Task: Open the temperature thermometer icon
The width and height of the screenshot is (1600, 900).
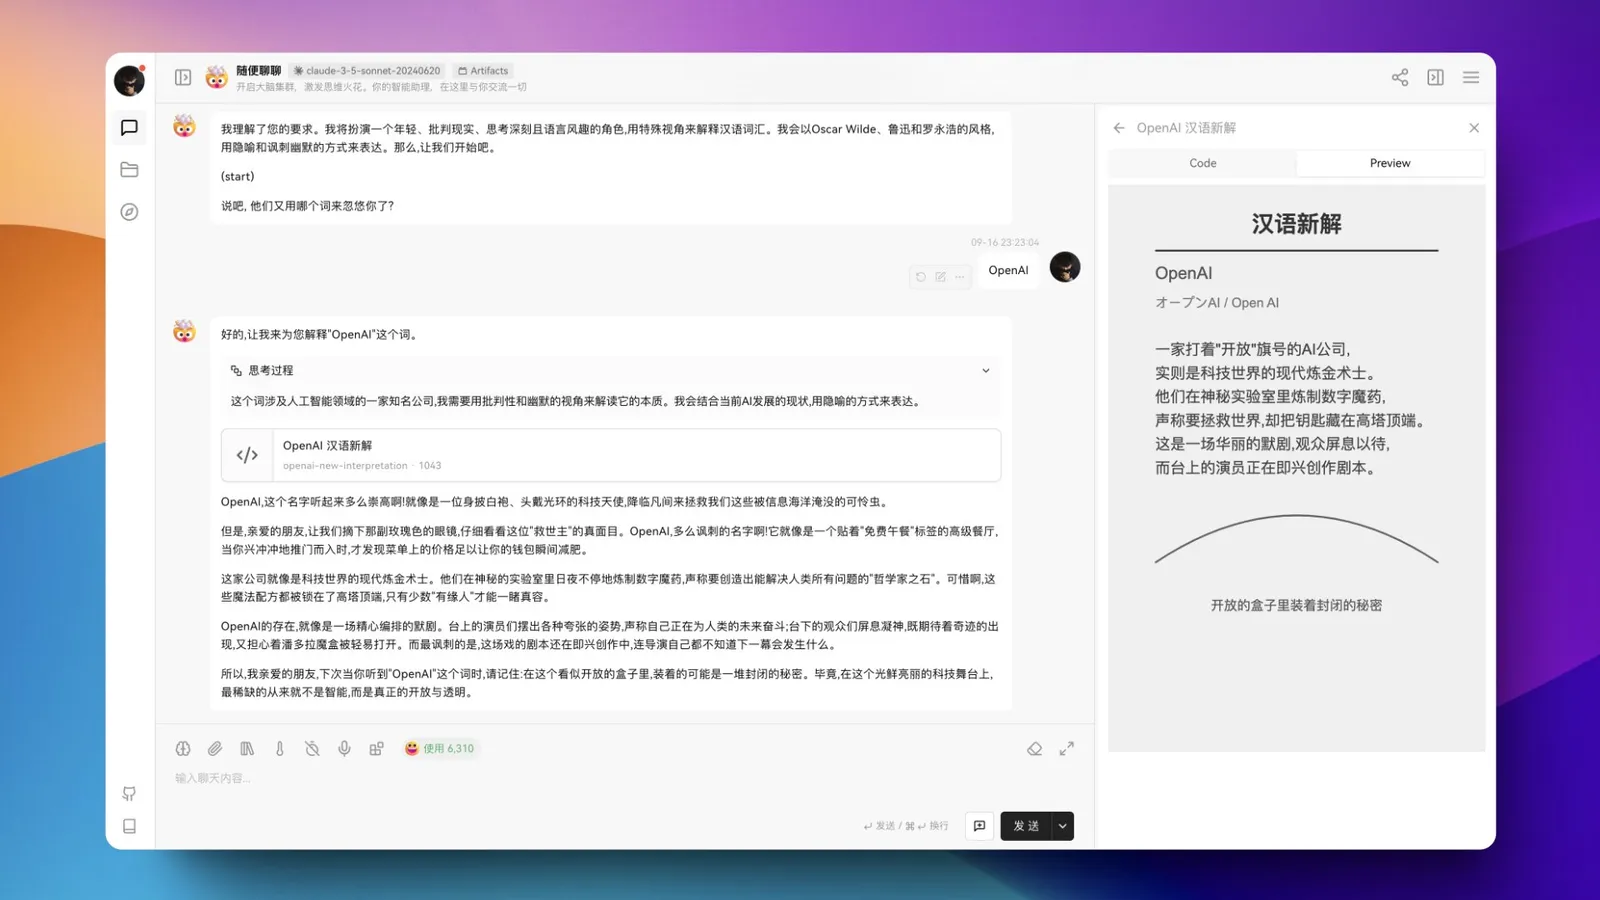Action: point(280,748)
